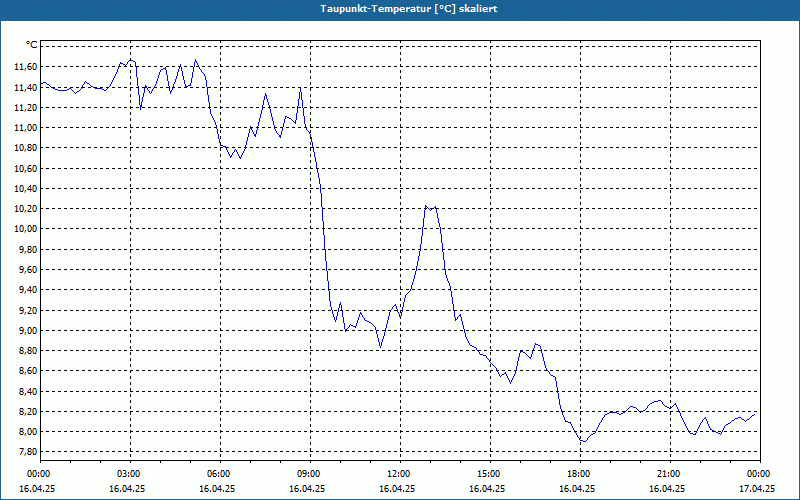Click the 16.04.25 date under 03:00

tap(128, 488)
